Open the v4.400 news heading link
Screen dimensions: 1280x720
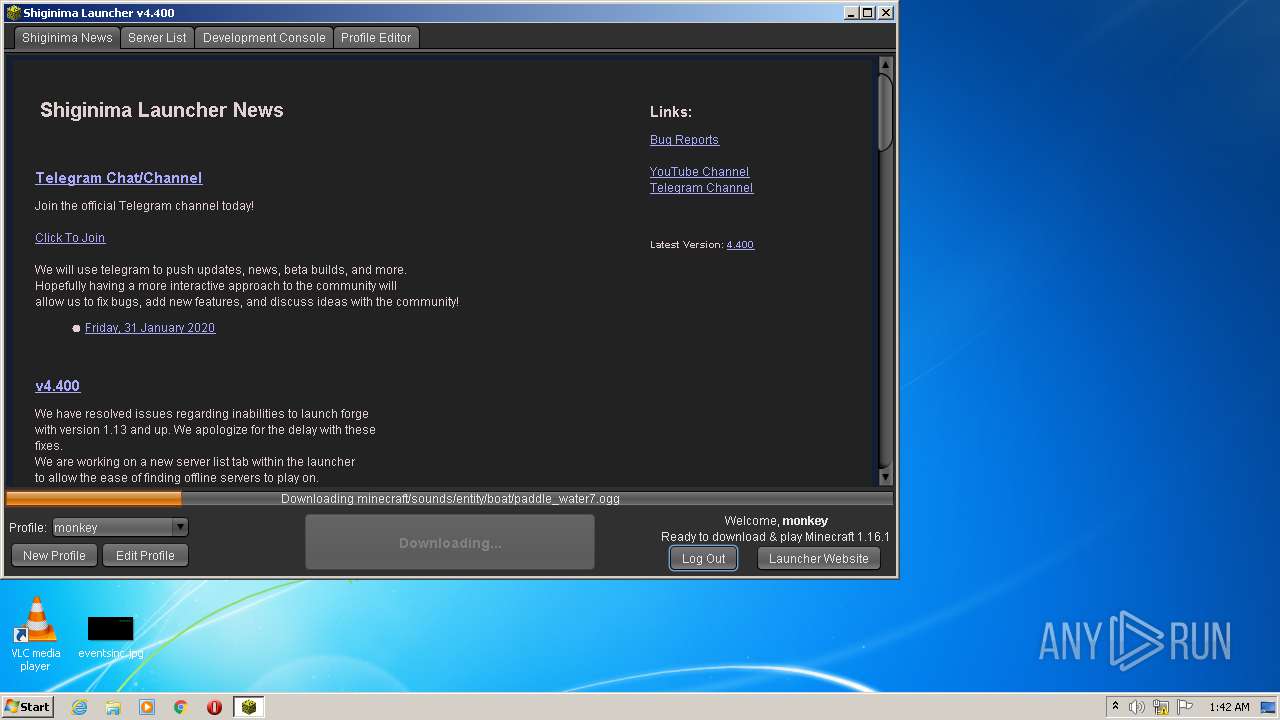(x=57, y=386)
